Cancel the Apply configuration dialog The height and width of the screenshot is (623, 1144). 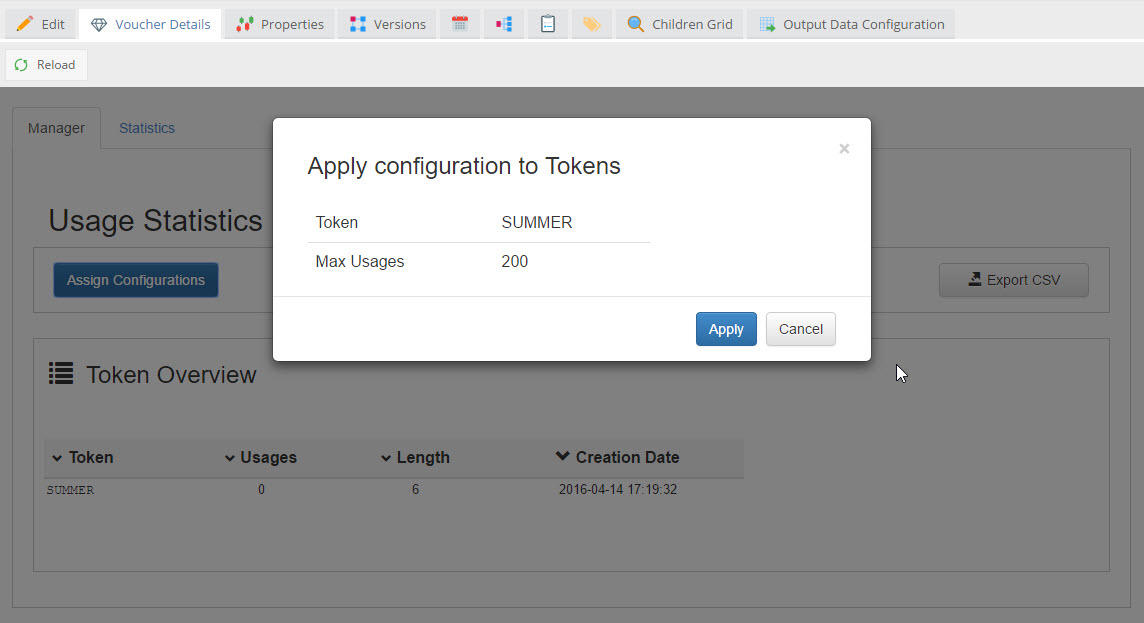(800, 329)
